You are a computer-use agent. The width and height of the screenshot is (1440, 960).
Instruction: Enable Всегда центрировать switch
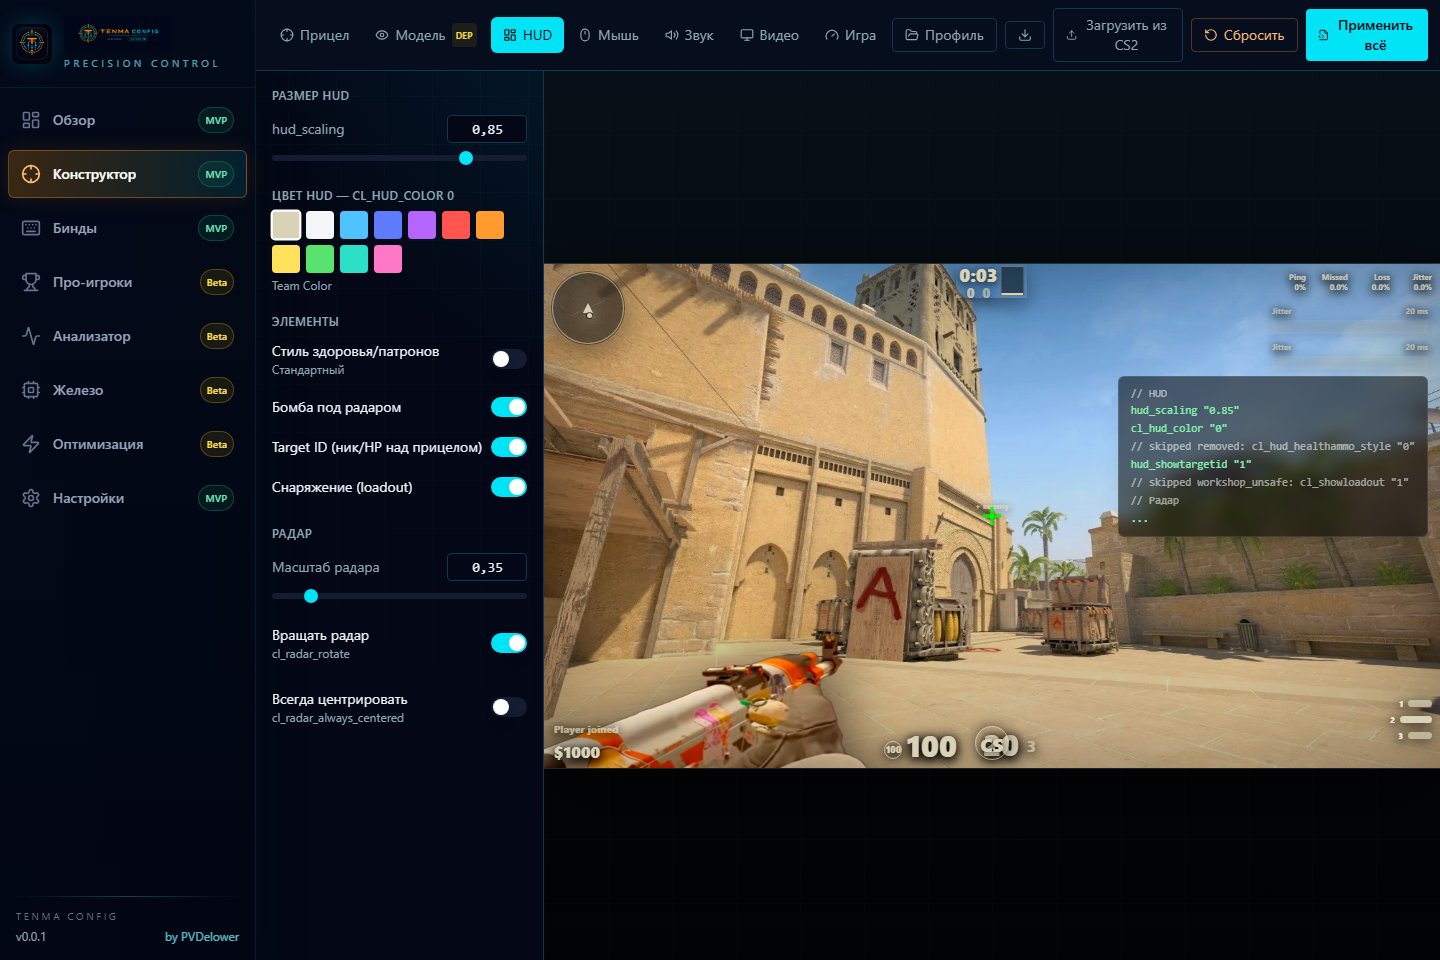[x=508, y=707]
